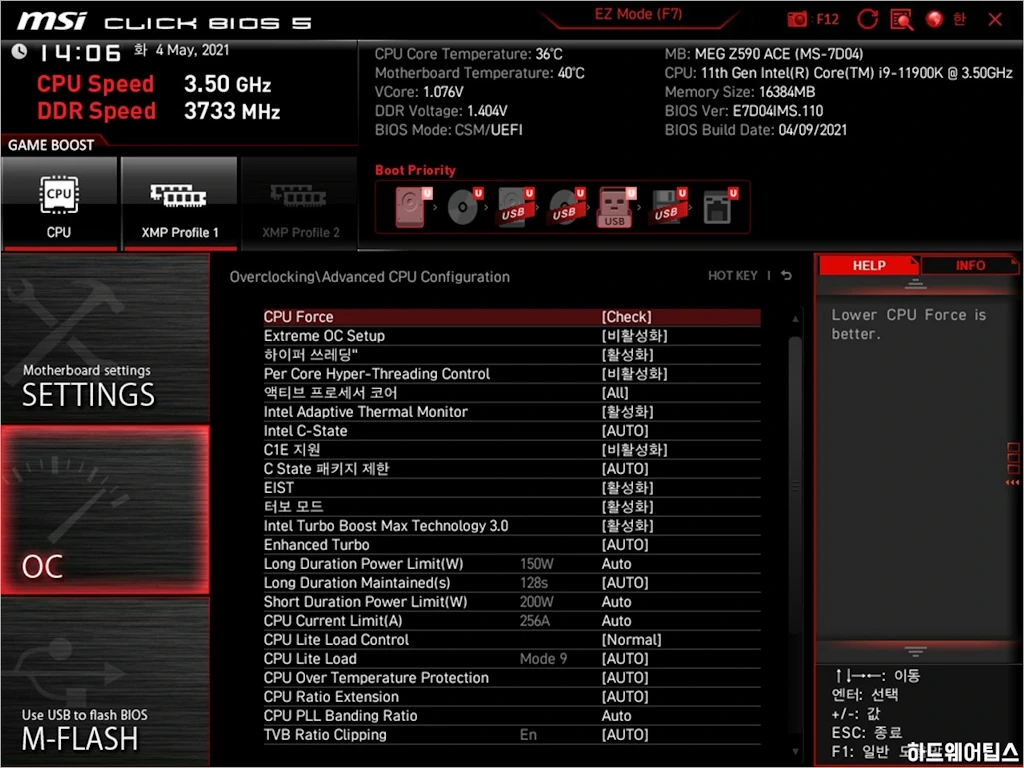Screen dimensions: 1024x768
Task: Toggle CPU Game Boost tile
Action: 59,203
